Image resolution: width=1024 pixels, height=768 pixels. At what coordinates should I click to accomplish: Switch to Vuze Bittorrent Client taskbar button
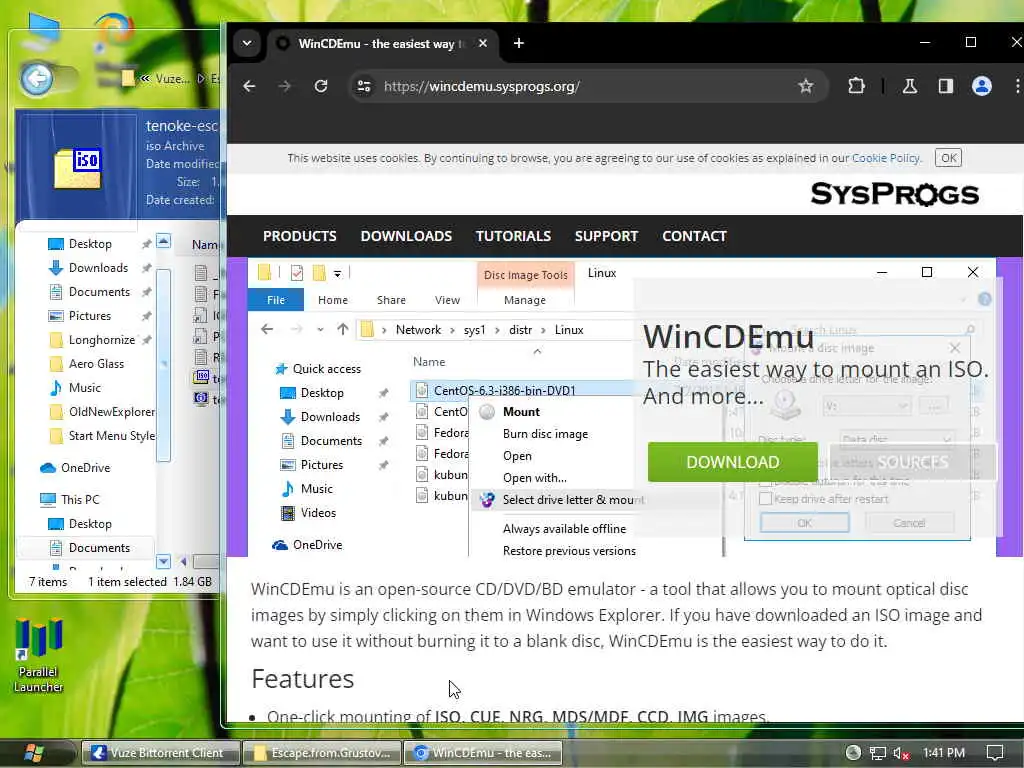pos(159,753)
